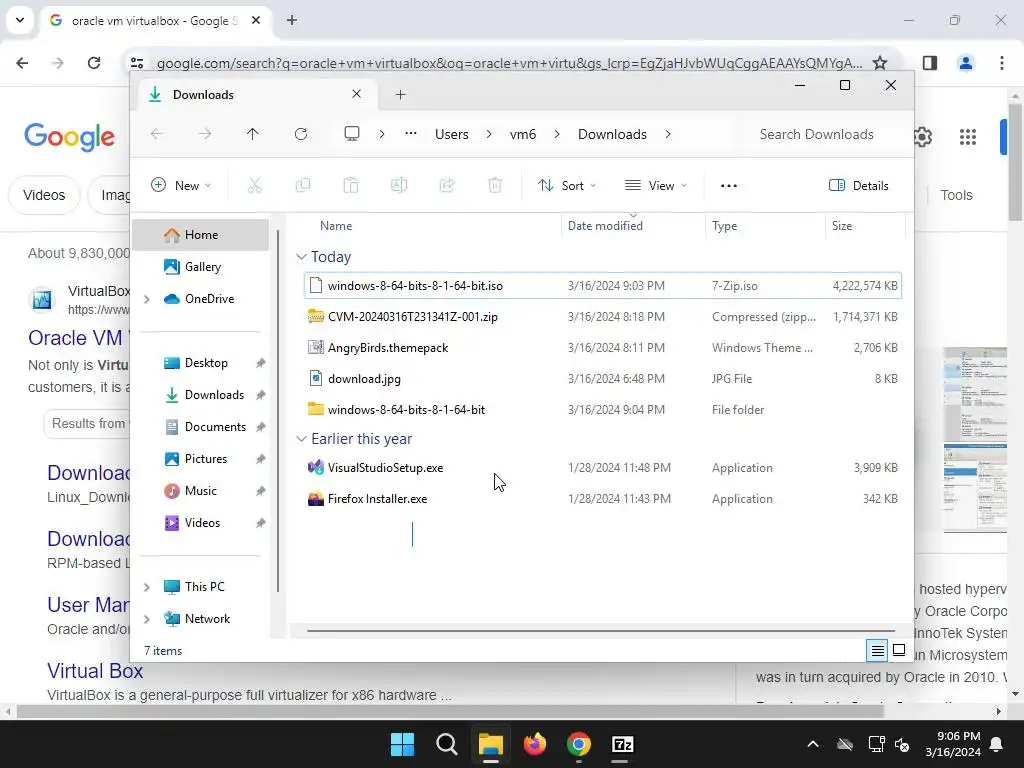Select VisualStudioSetup.exe file
Image resolution: width=1024 pixels, height=768 pixels.
[x=602, y=468]
